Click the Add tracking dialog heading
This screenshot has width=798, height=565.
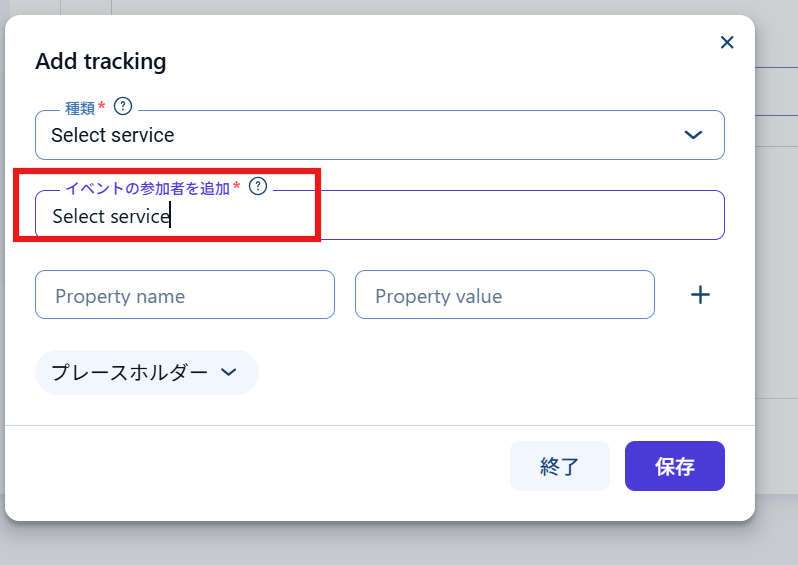point(101,62)
